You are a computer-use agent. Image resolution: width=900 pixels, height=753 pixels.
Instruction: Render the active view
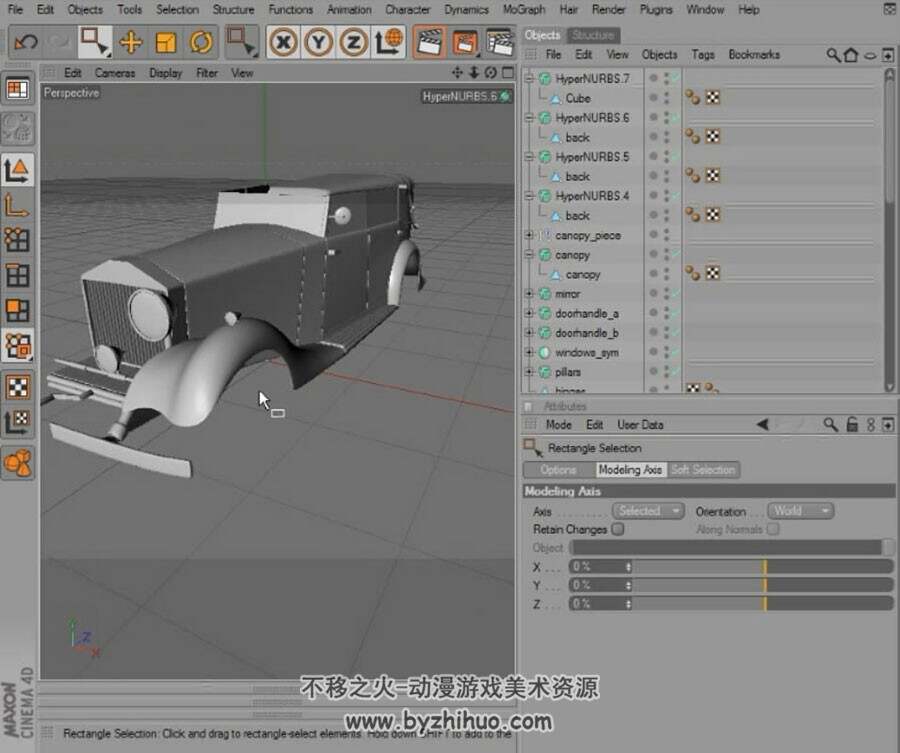pos(429,42)
